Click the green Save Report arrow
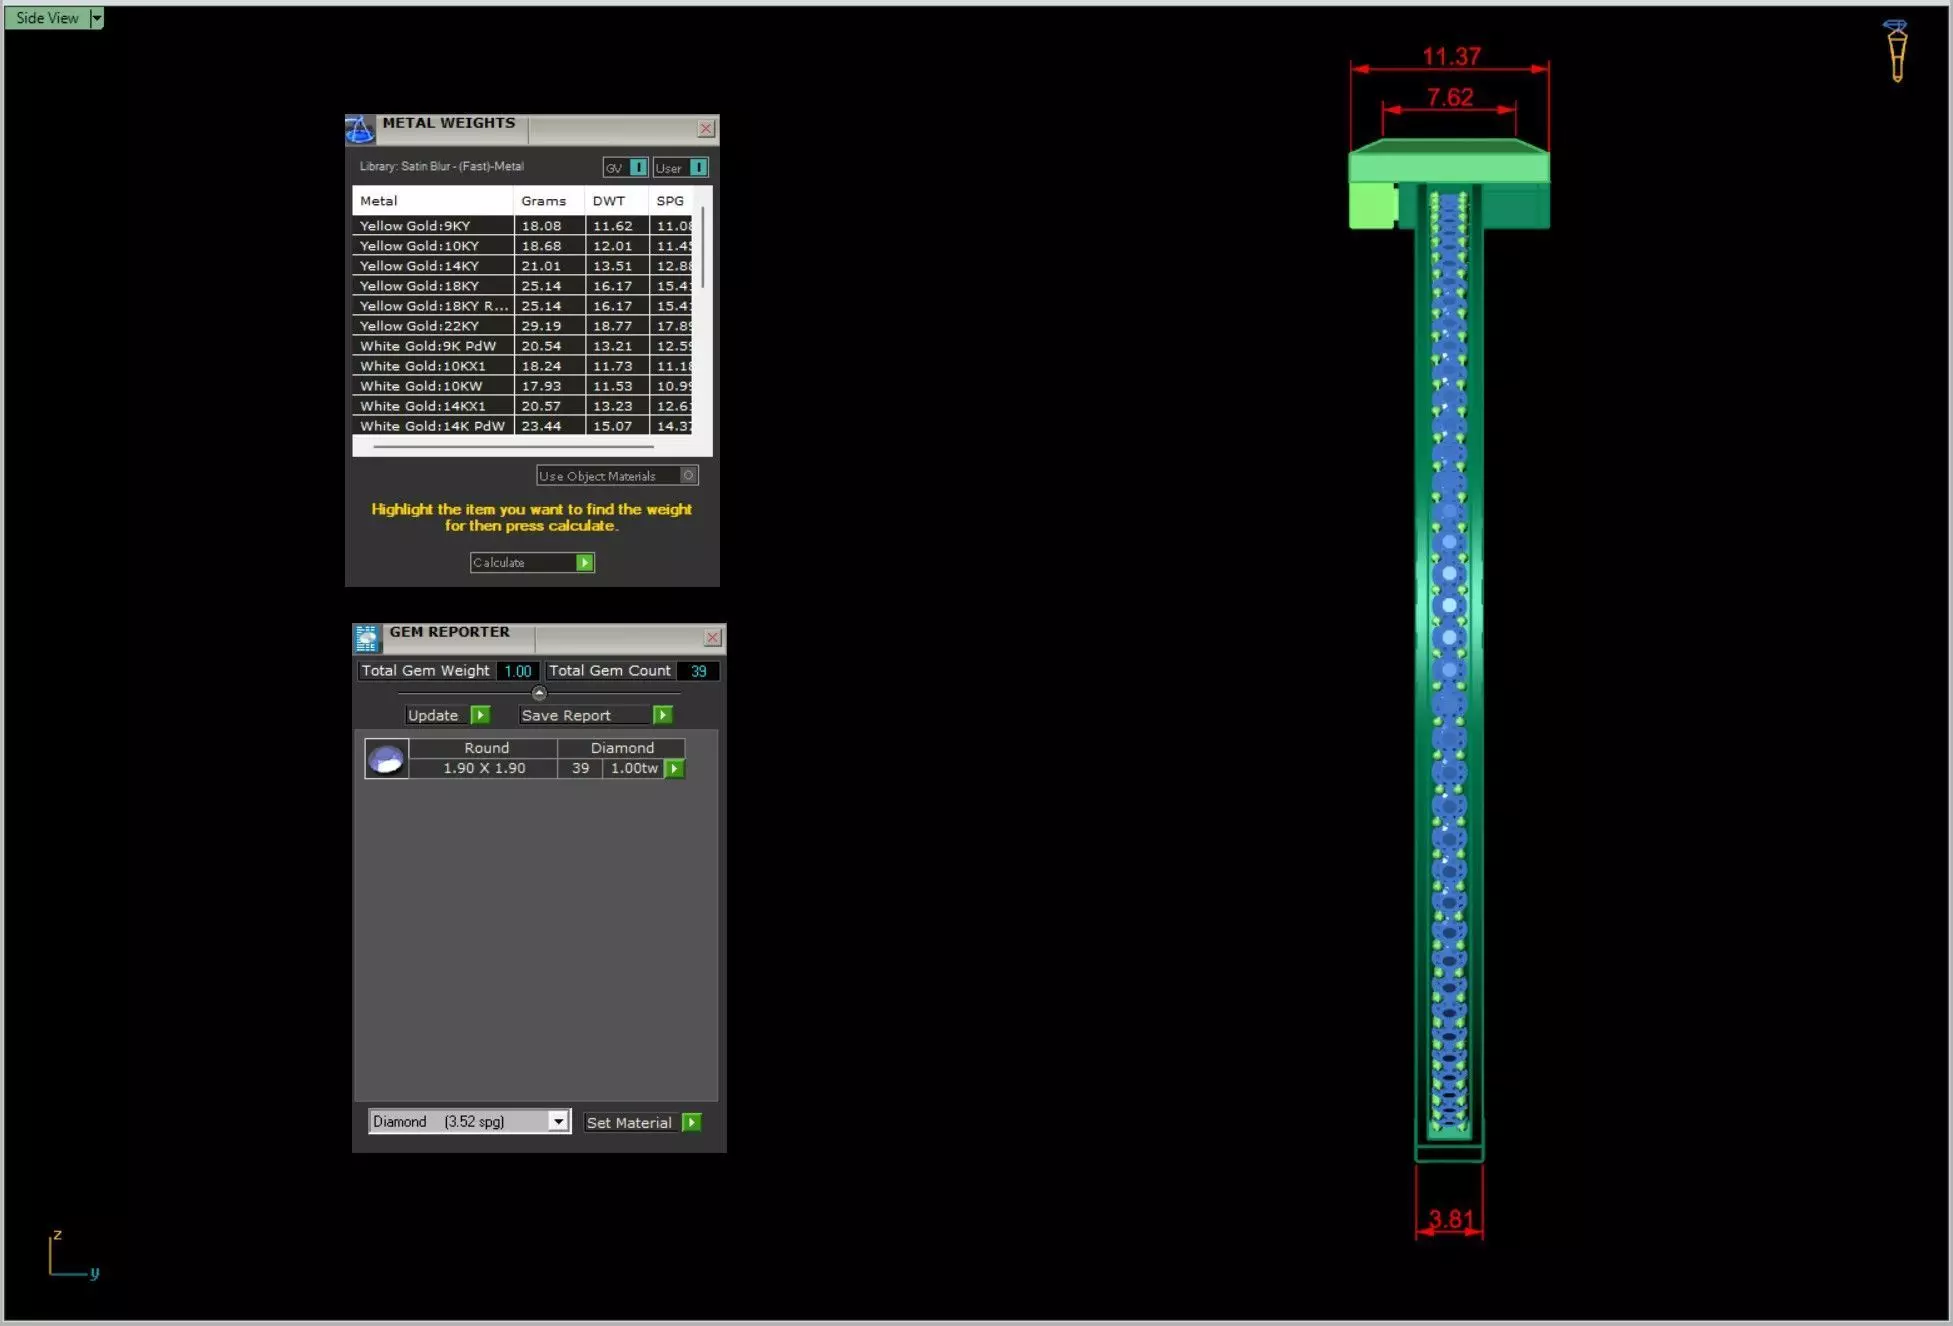The height and width of the screenshot is (1326, 1953). (x=662, y=715)
